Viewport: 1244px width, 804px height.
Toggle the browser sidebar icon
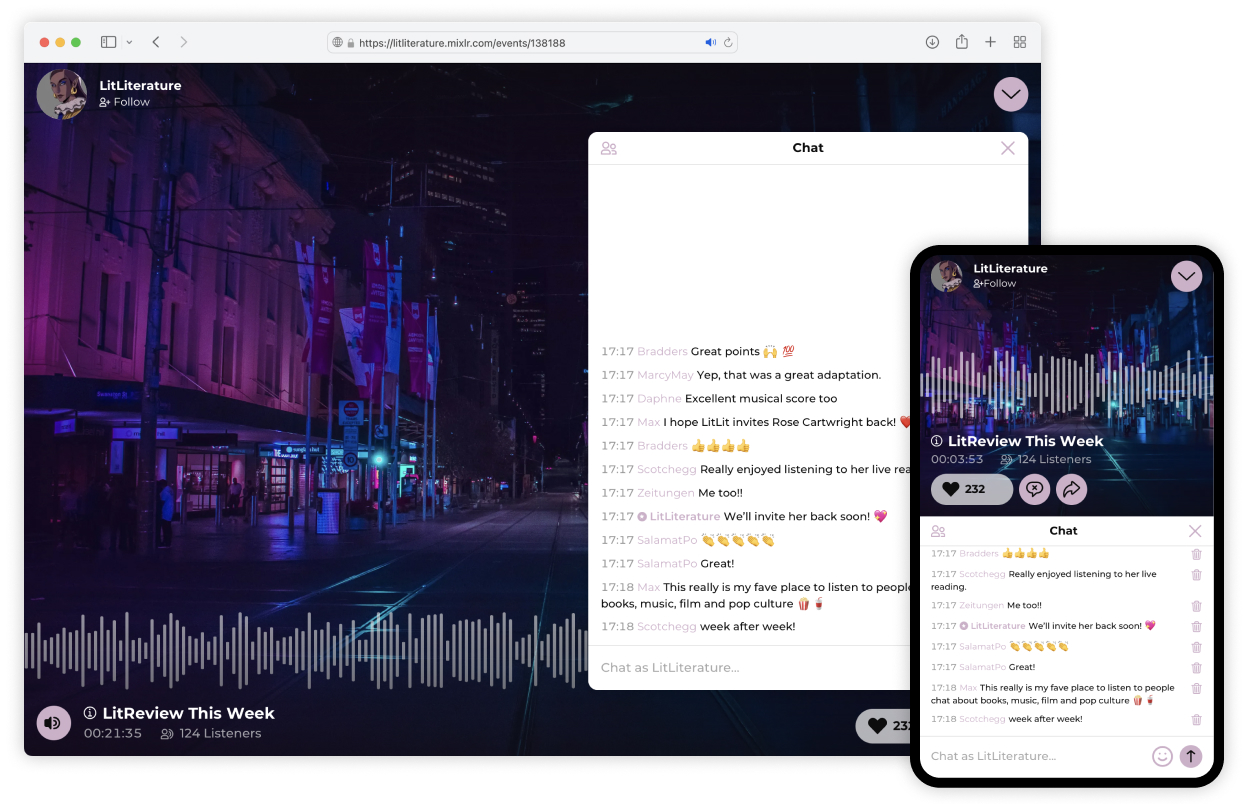(x=108, y=42)
